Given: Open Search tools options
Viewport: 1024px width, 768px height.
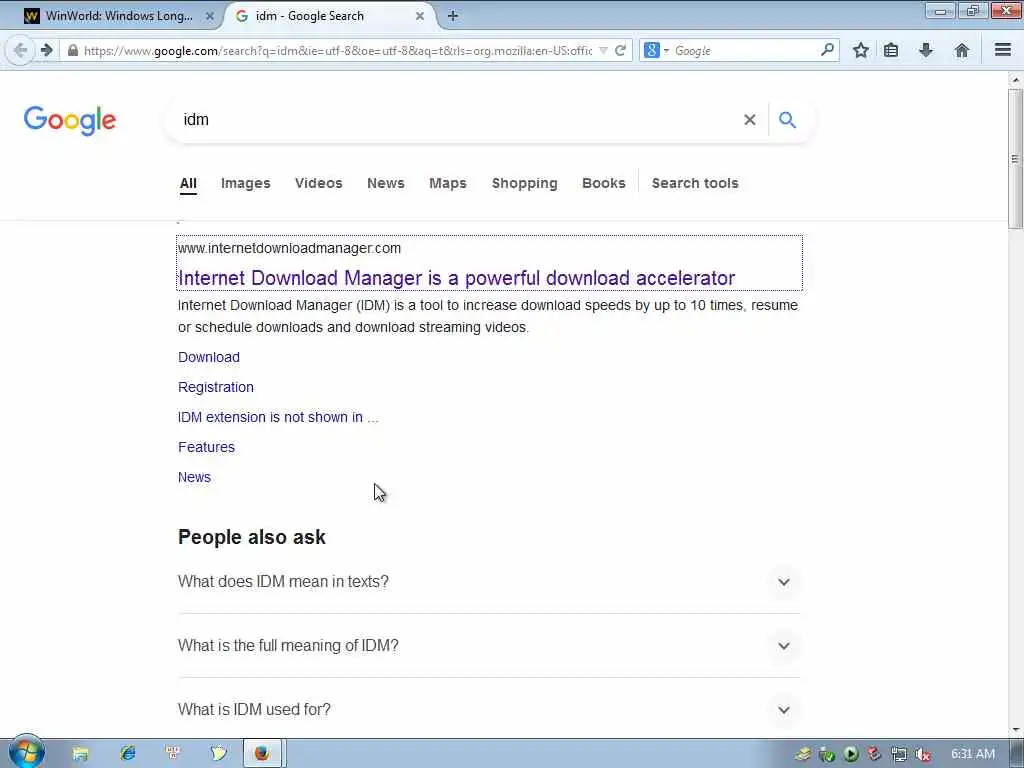Looking at the screenshot, I should pos(695,184).
